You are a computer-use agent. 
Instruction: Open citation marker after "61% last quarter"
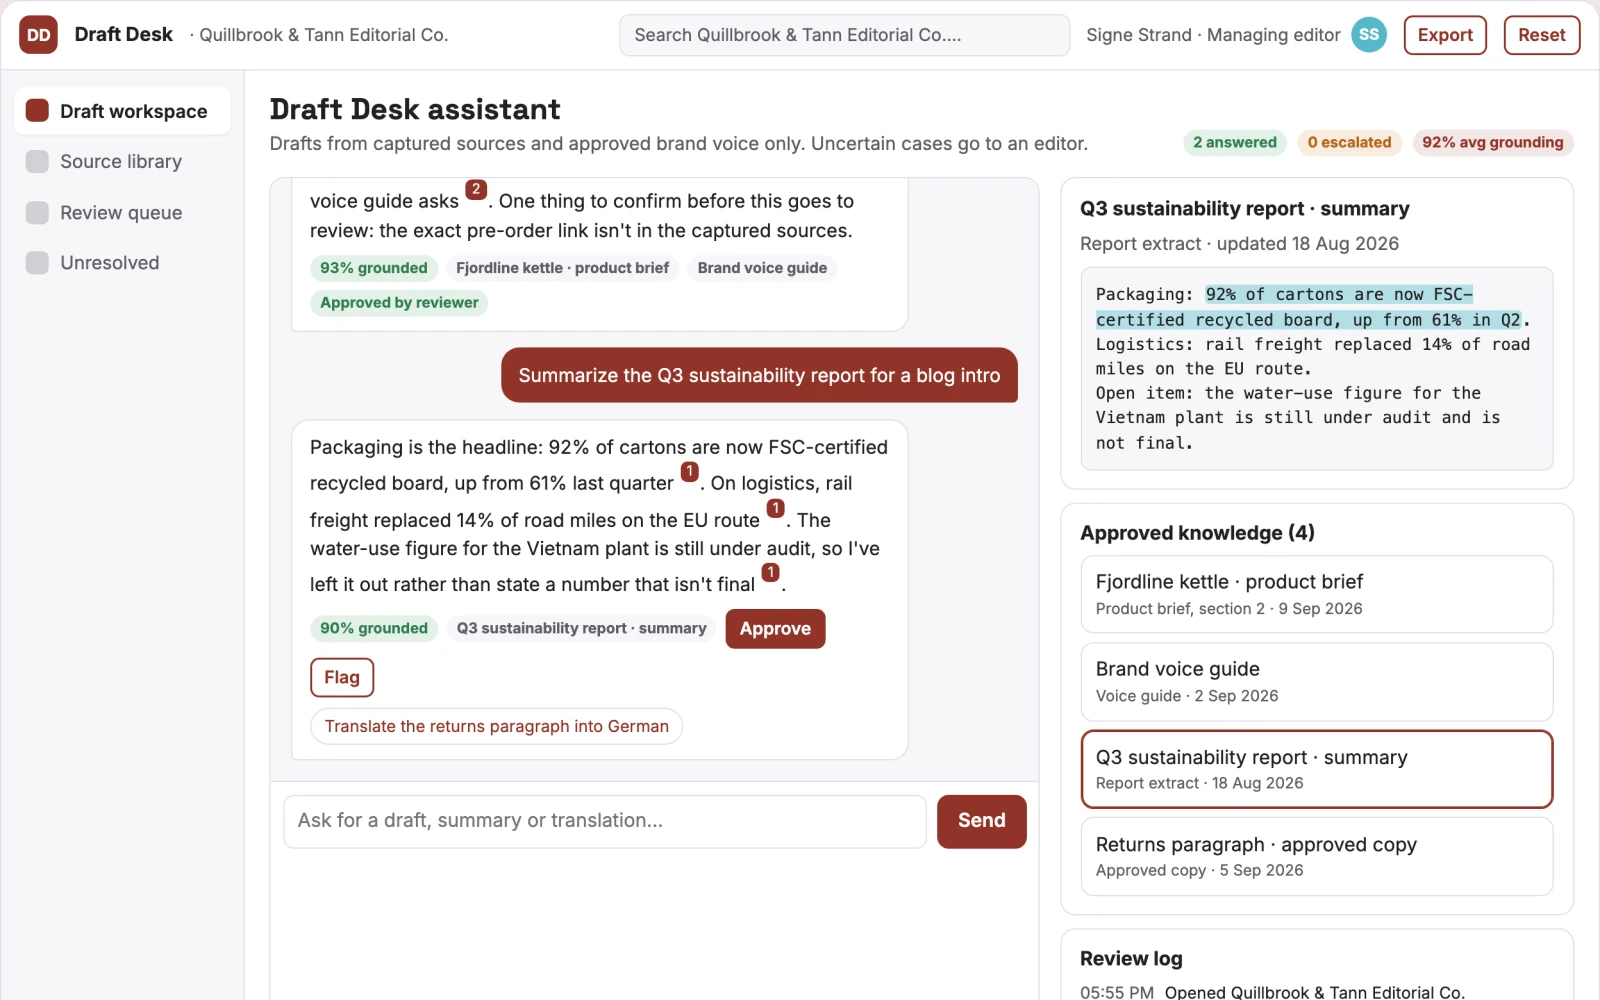689,471
